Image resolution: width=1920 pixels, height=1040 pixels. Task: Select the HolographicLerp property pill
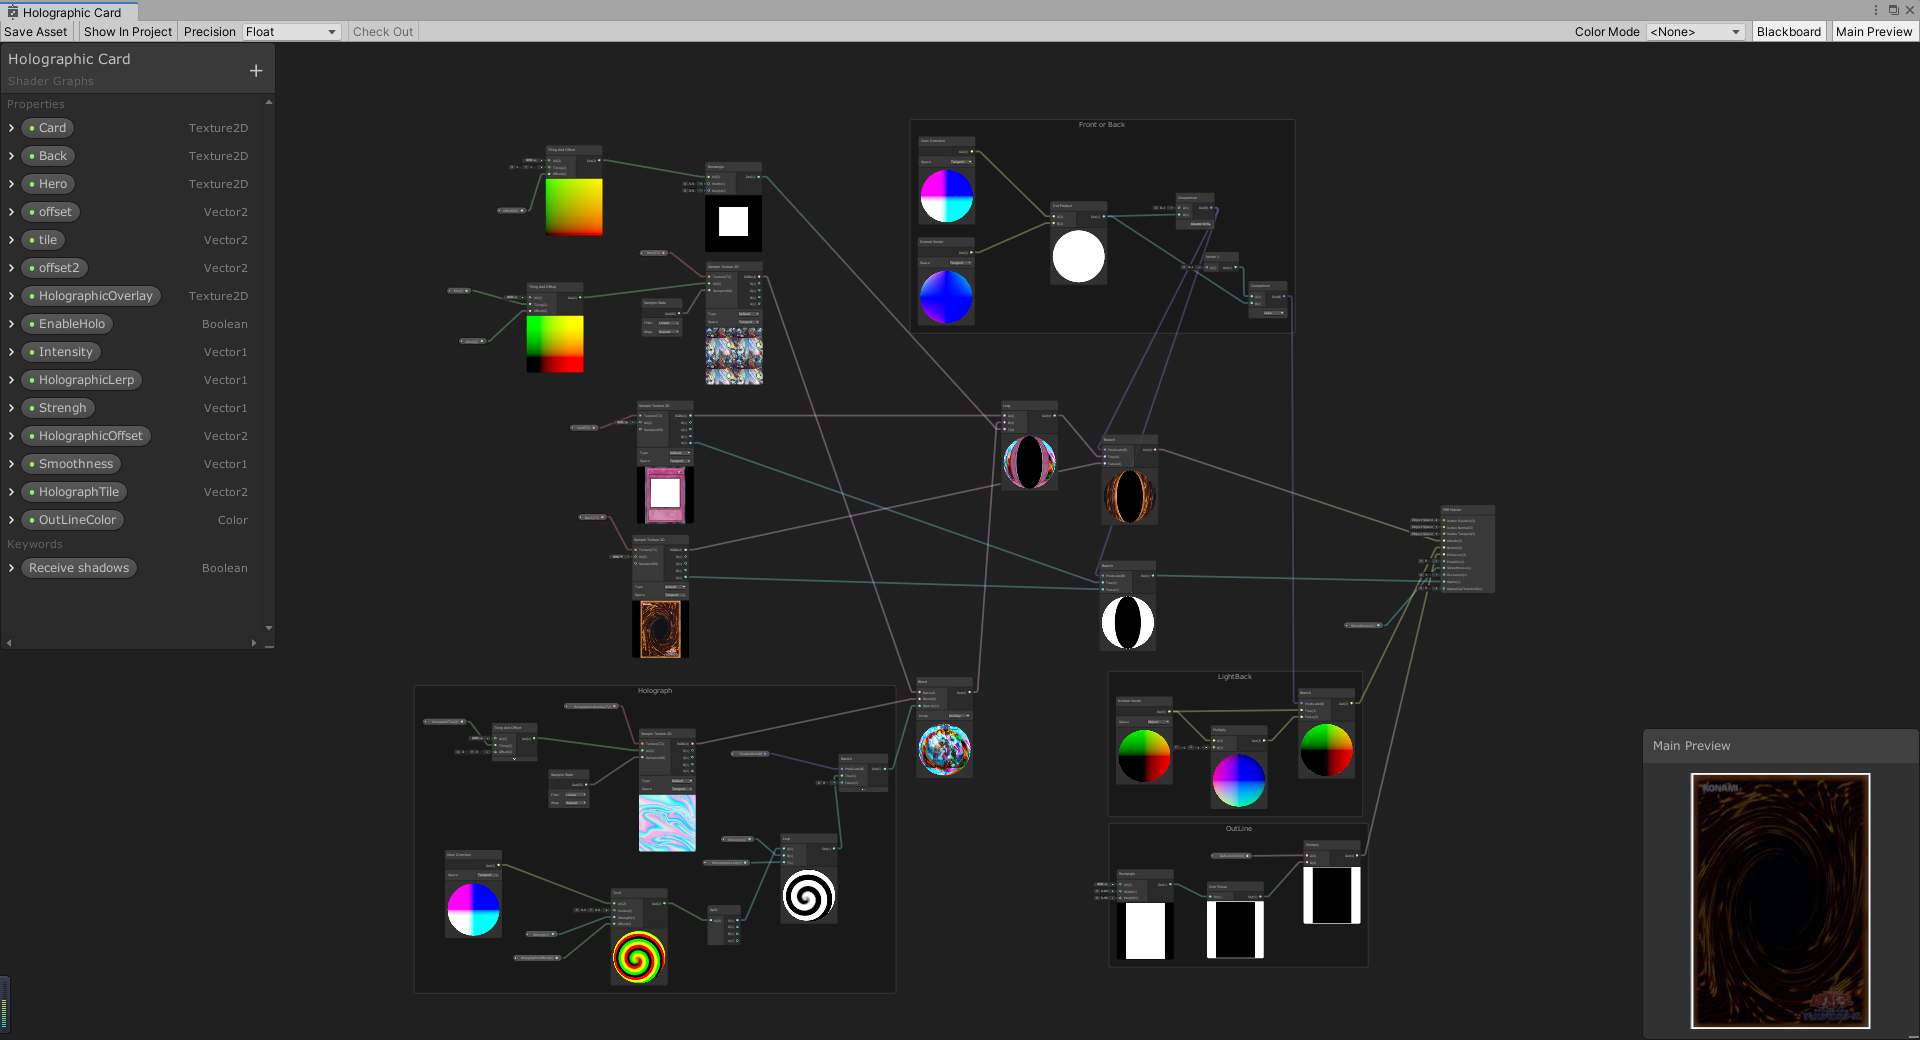(x=82, y=380)
